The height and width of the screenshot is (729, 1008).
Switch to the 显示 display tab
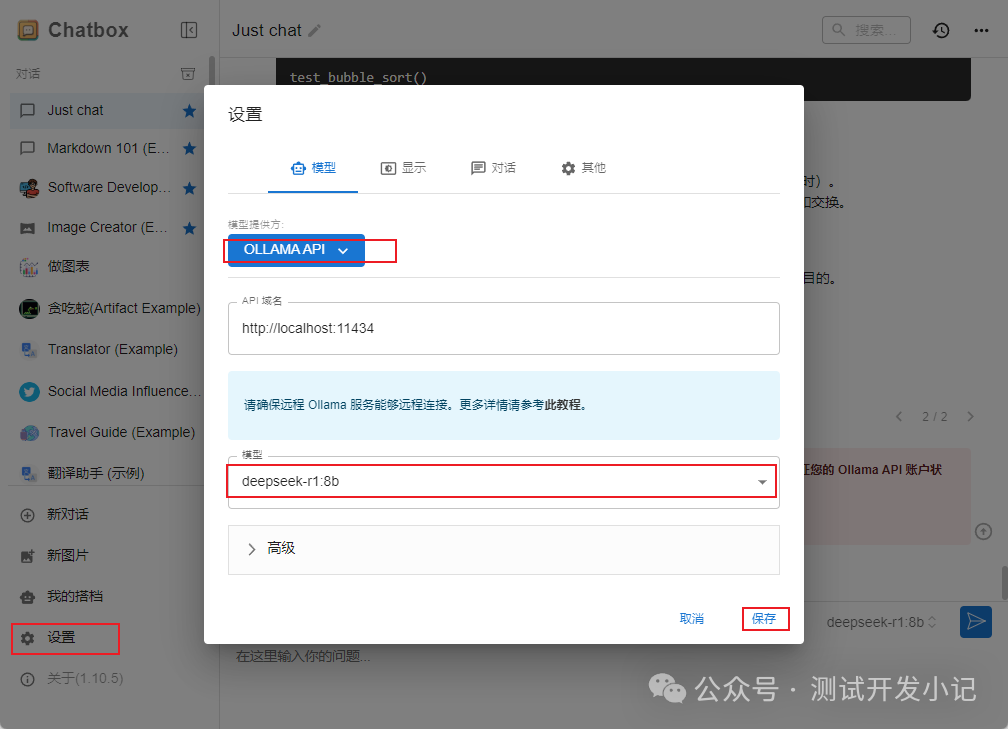[x=403, y=168]
